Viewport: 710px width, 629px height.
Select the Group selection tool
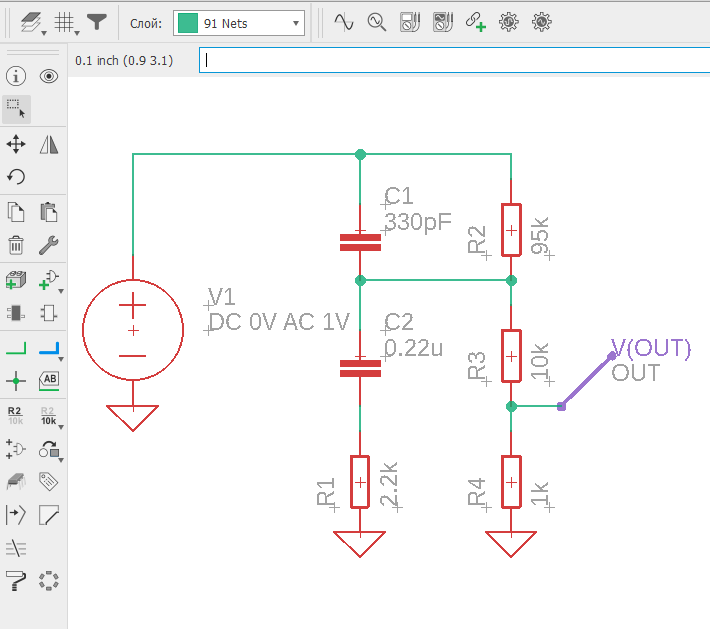coord(16,109)
